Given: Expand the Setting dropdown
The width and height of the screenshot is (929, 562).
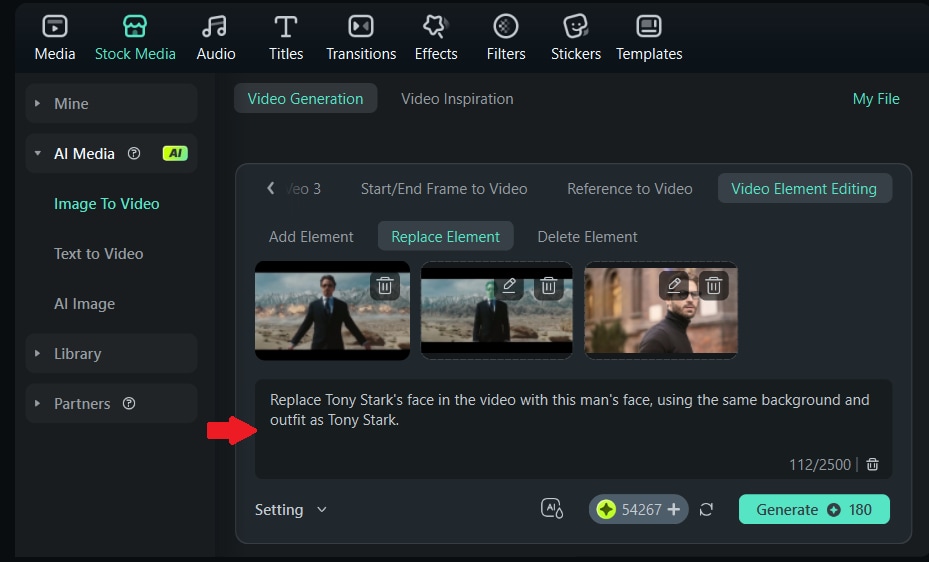Looking at the screenshot, I should click(x=290, y=510).
